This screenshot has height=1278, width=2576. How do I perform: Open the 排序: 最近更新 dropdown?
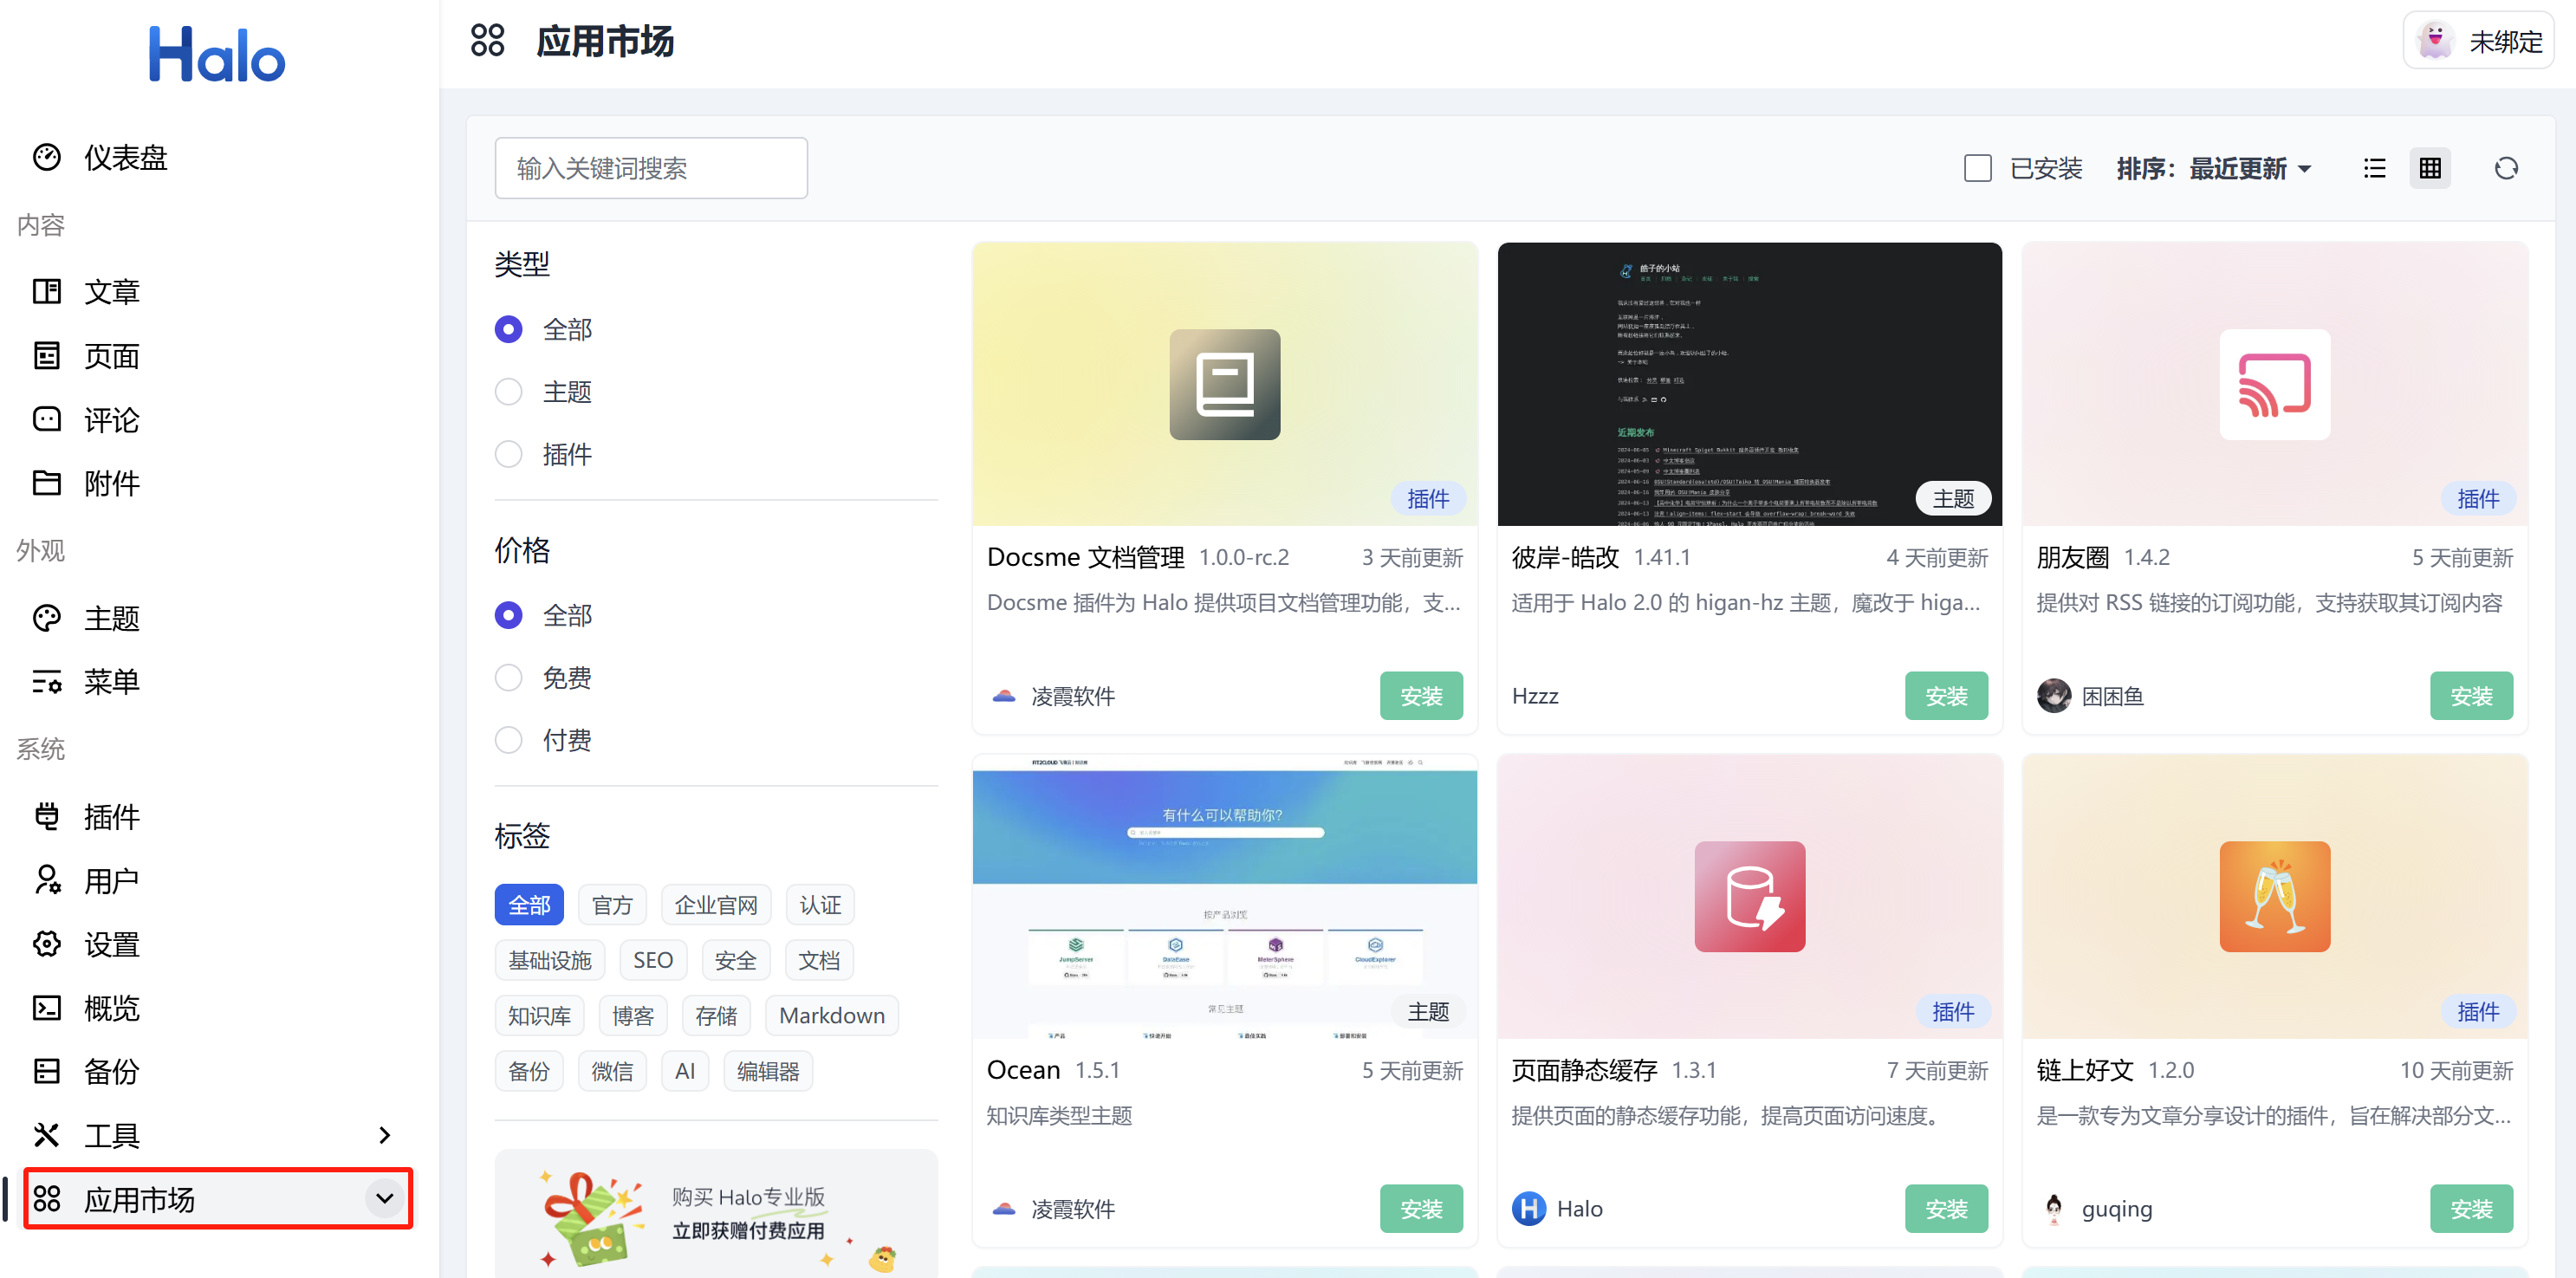[x=2214, y=168]
